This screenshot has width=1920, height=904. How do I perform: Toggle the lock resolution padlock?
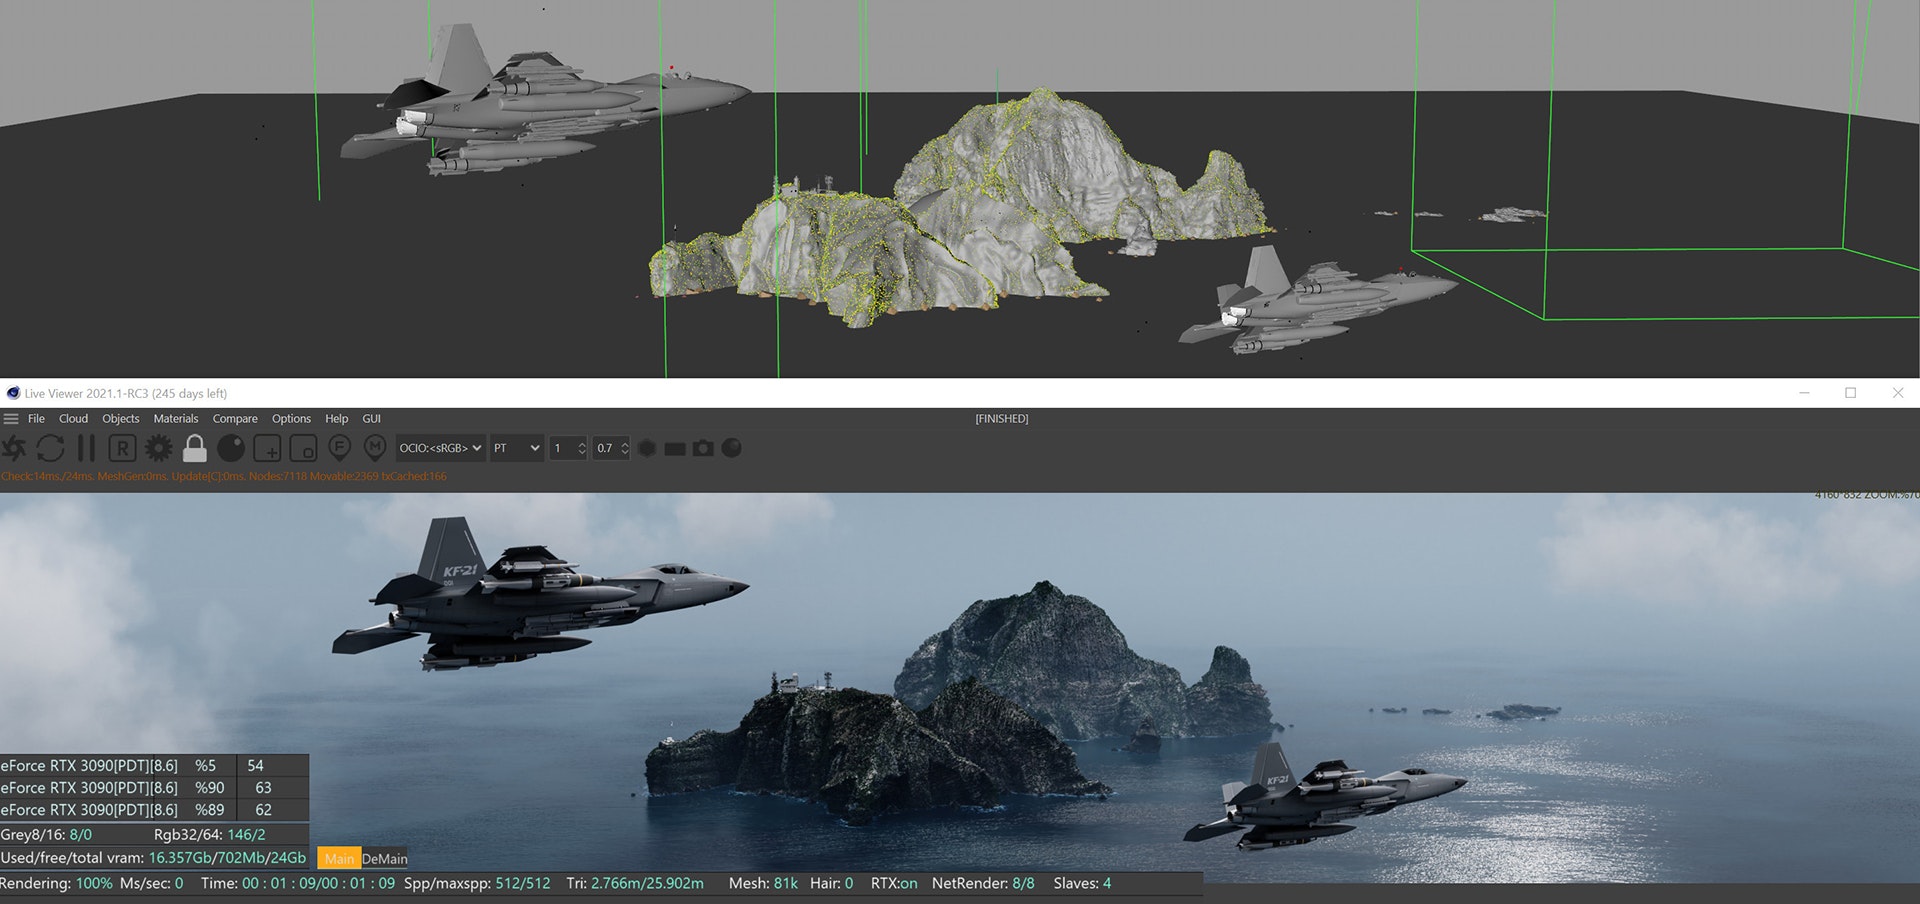pyautogui.click(x=195, y=448)
